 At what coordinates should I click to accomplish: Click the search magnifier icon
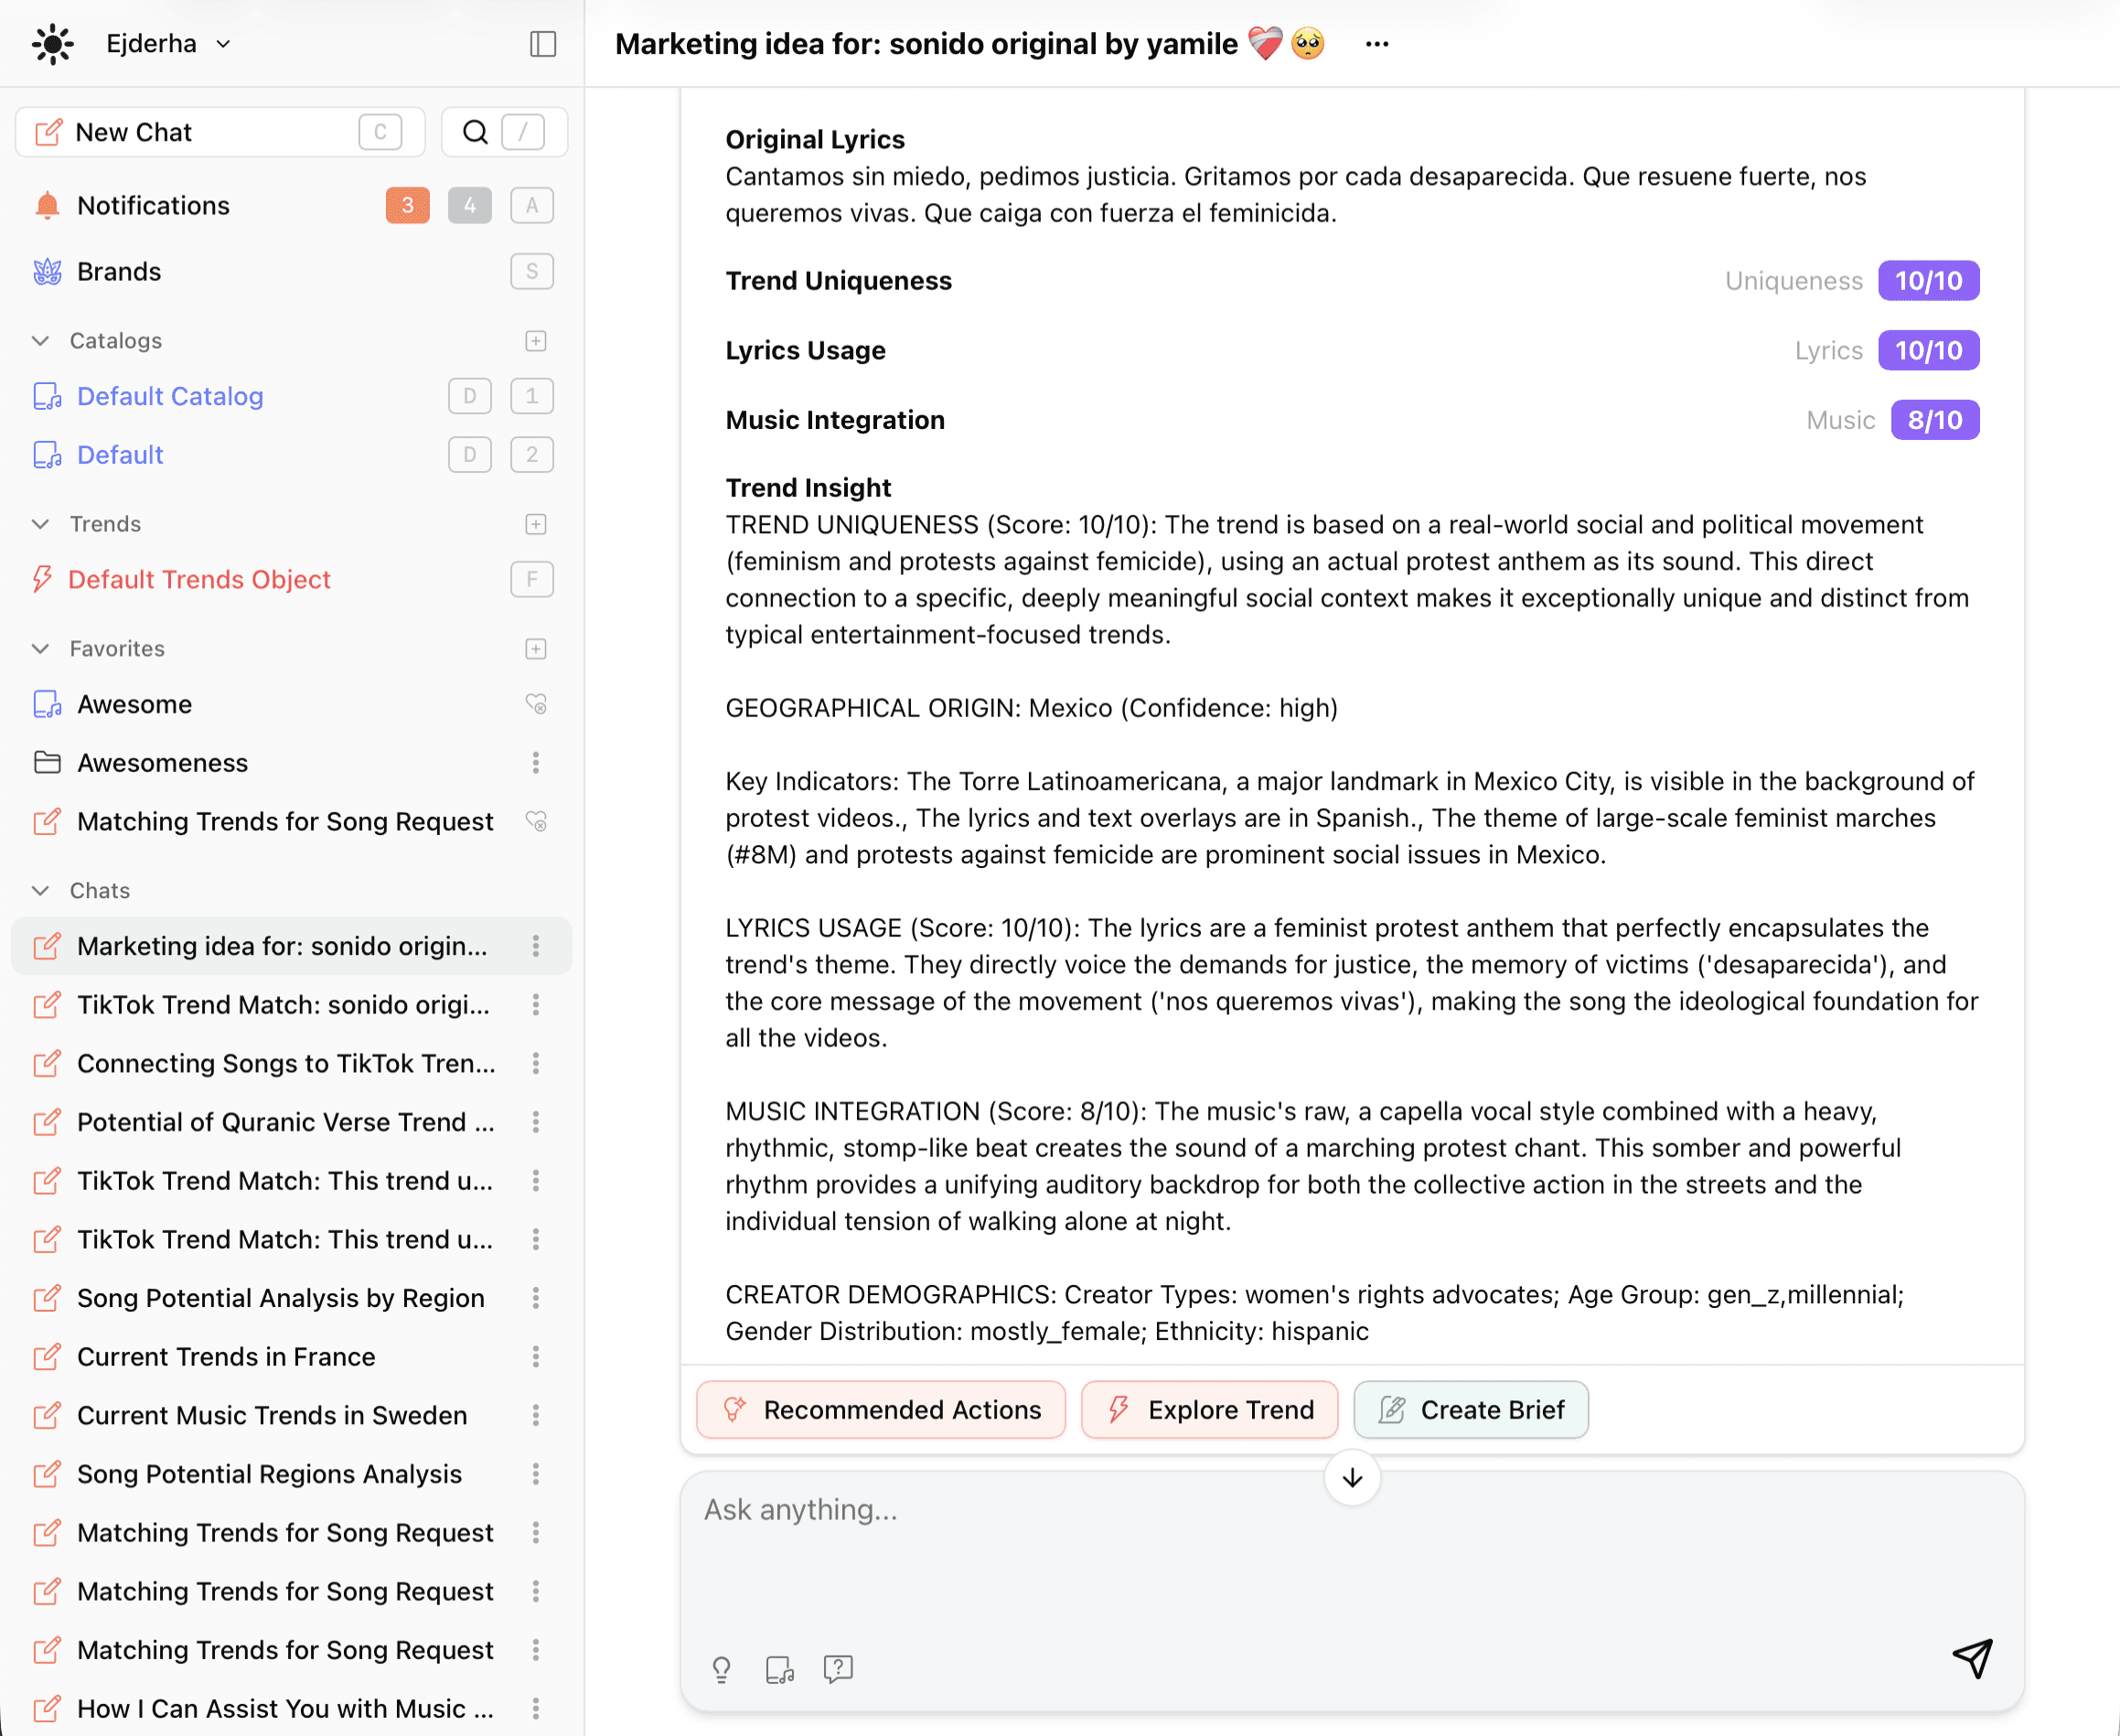point(476,132)
